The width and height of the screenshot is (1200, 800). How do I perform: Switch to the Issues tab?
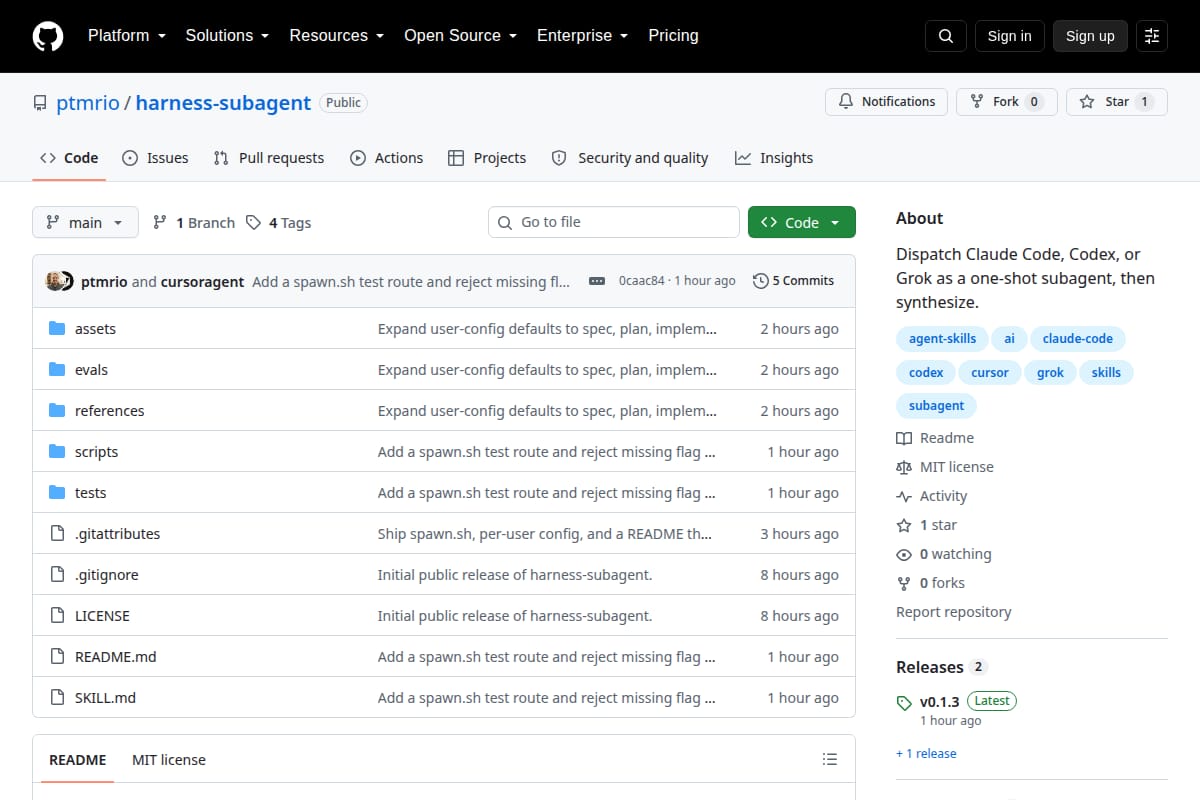pos(155,158)
